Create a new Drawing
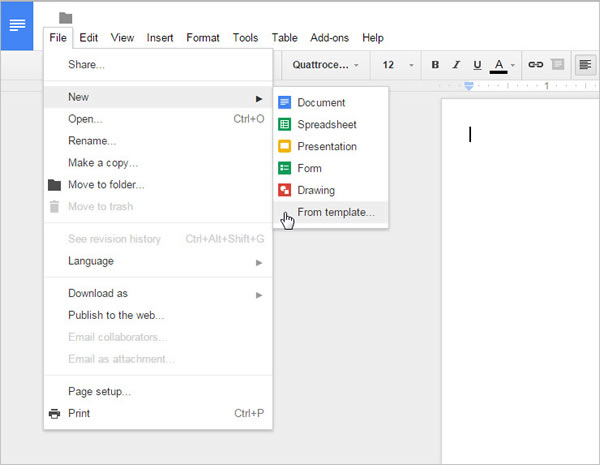 (x=331, y=190)
